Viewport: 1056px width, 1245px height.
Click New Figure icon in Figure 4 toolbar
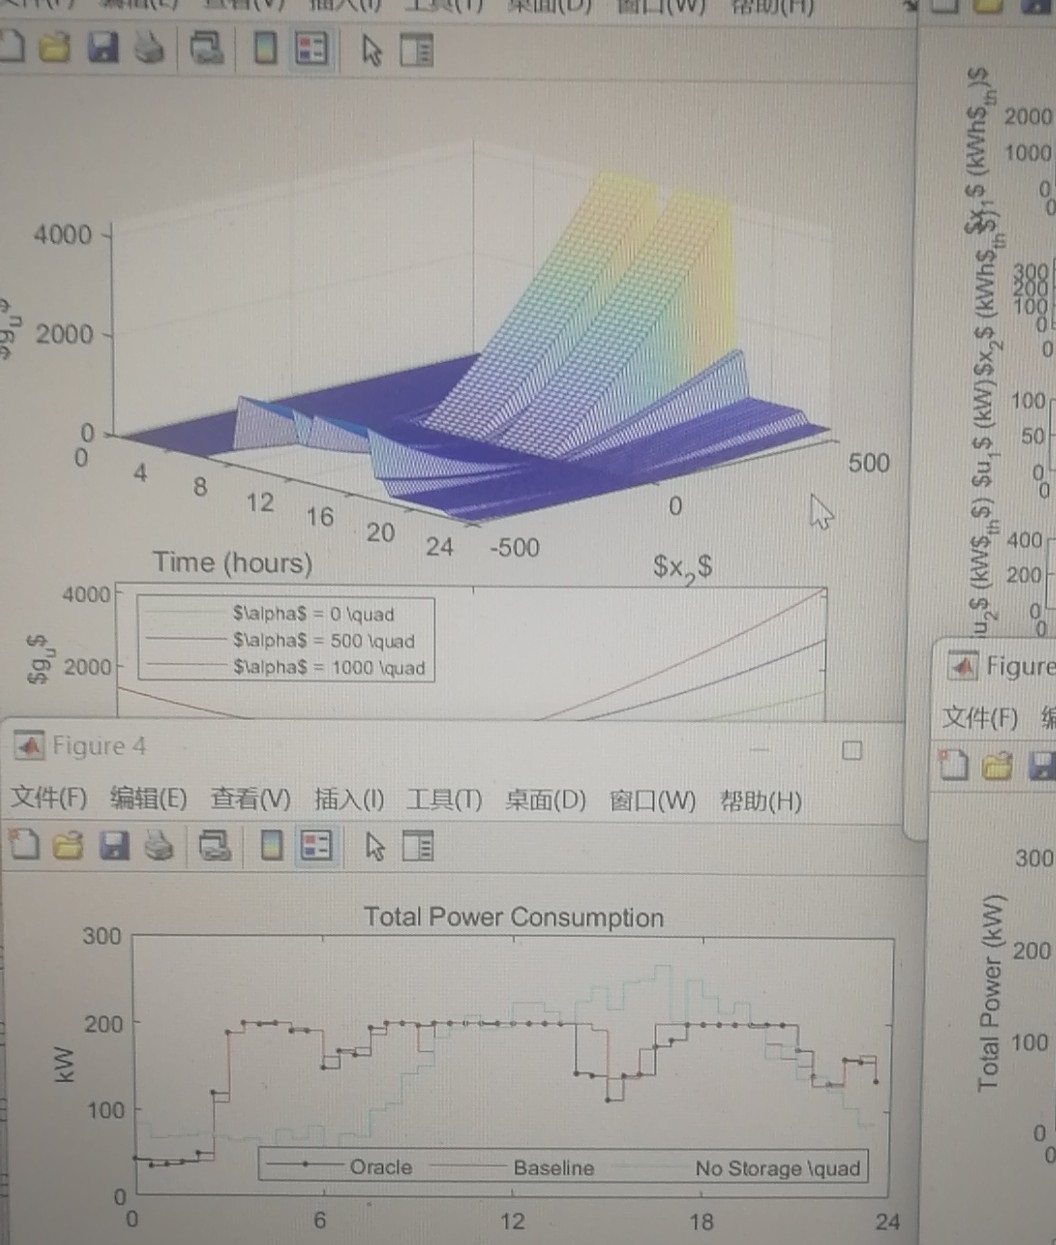click(x=23, y=847)
